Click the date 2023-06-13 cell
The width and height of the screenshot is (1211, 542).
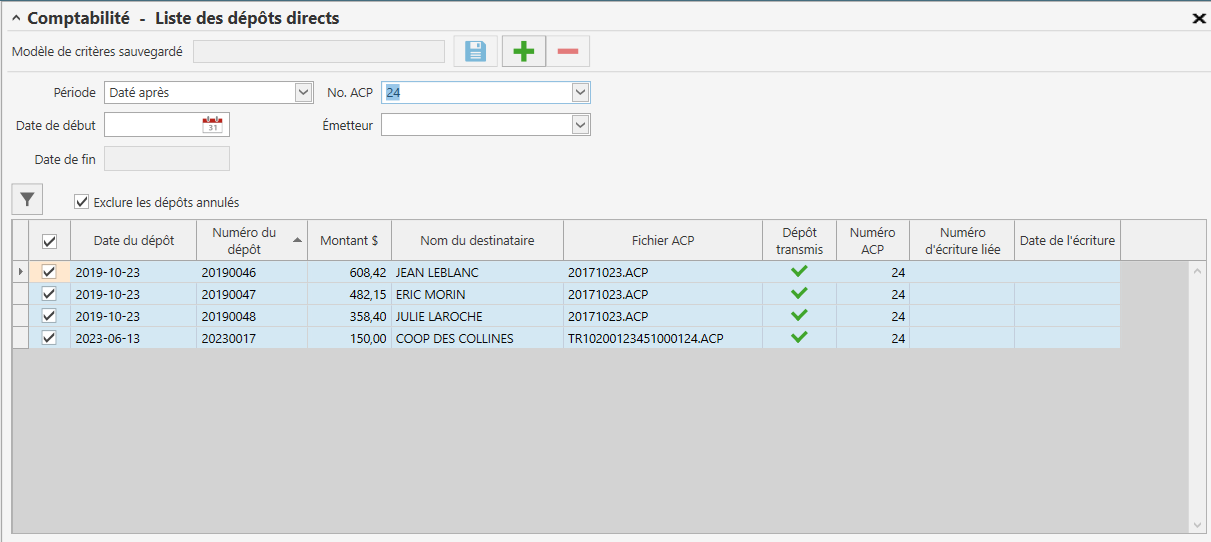[133, 338]
